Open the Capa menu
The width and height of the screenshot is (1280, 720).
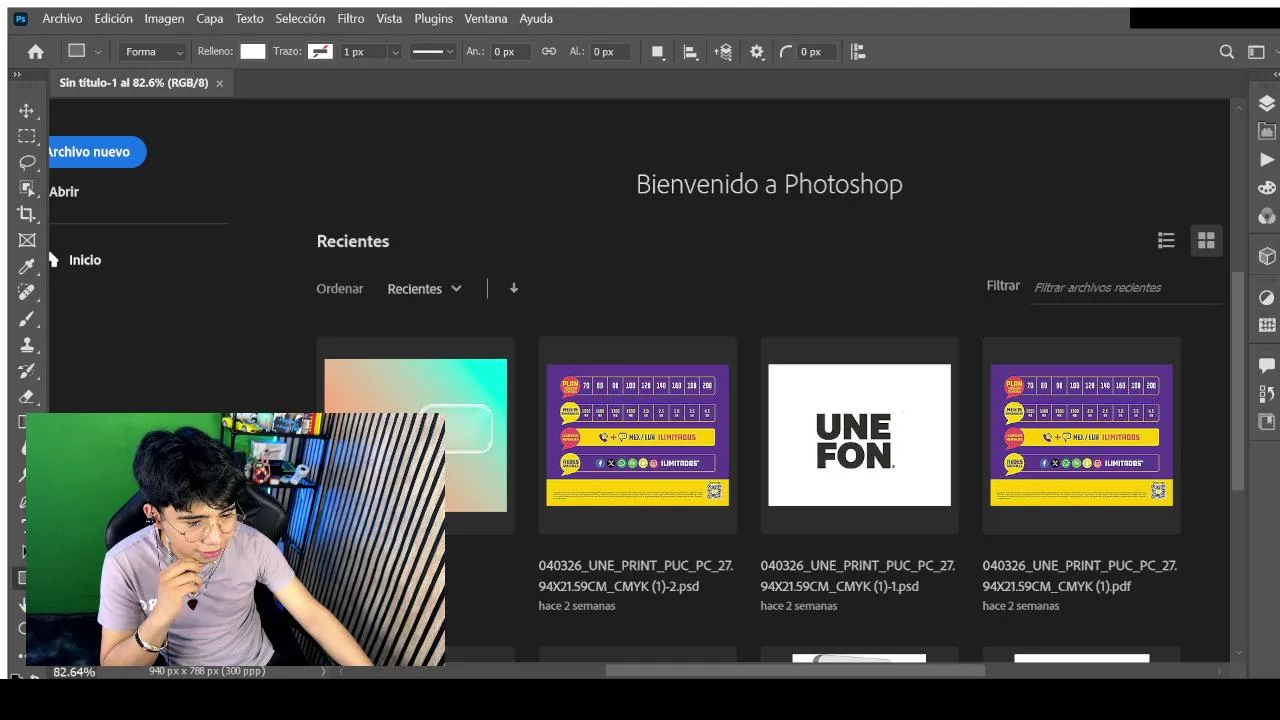[x=210, y=18]
